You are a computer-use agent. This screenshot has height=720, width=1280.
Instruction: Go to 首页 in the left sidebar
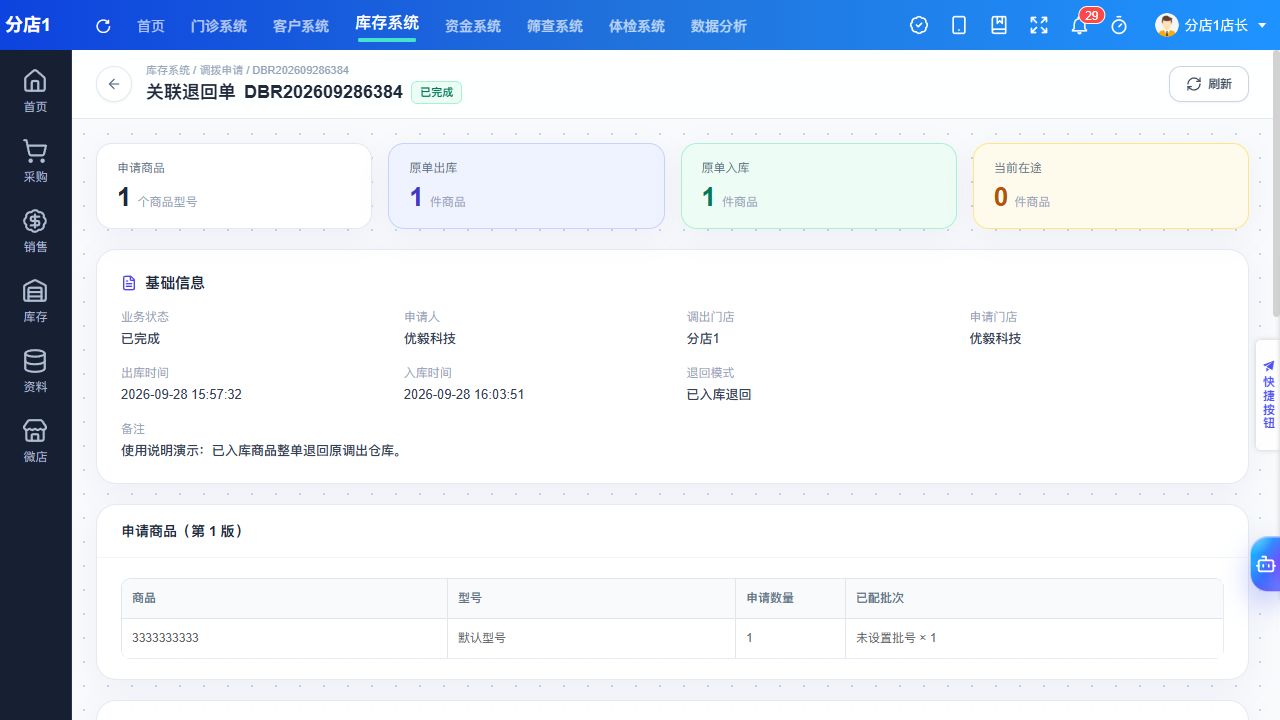click(35, 91)
